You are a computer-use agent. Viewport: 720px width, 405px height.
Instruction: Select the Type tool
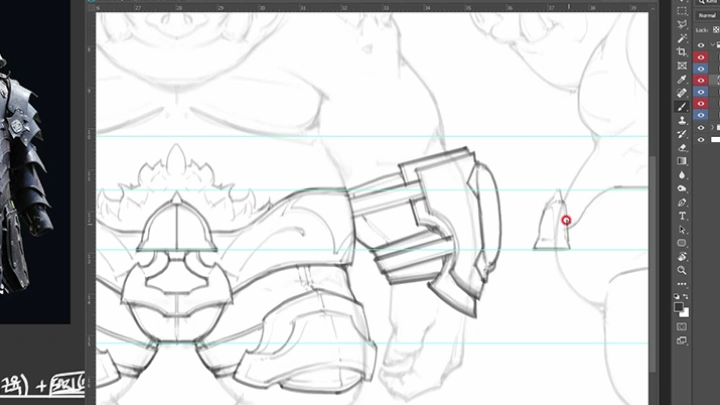[682, 216]
